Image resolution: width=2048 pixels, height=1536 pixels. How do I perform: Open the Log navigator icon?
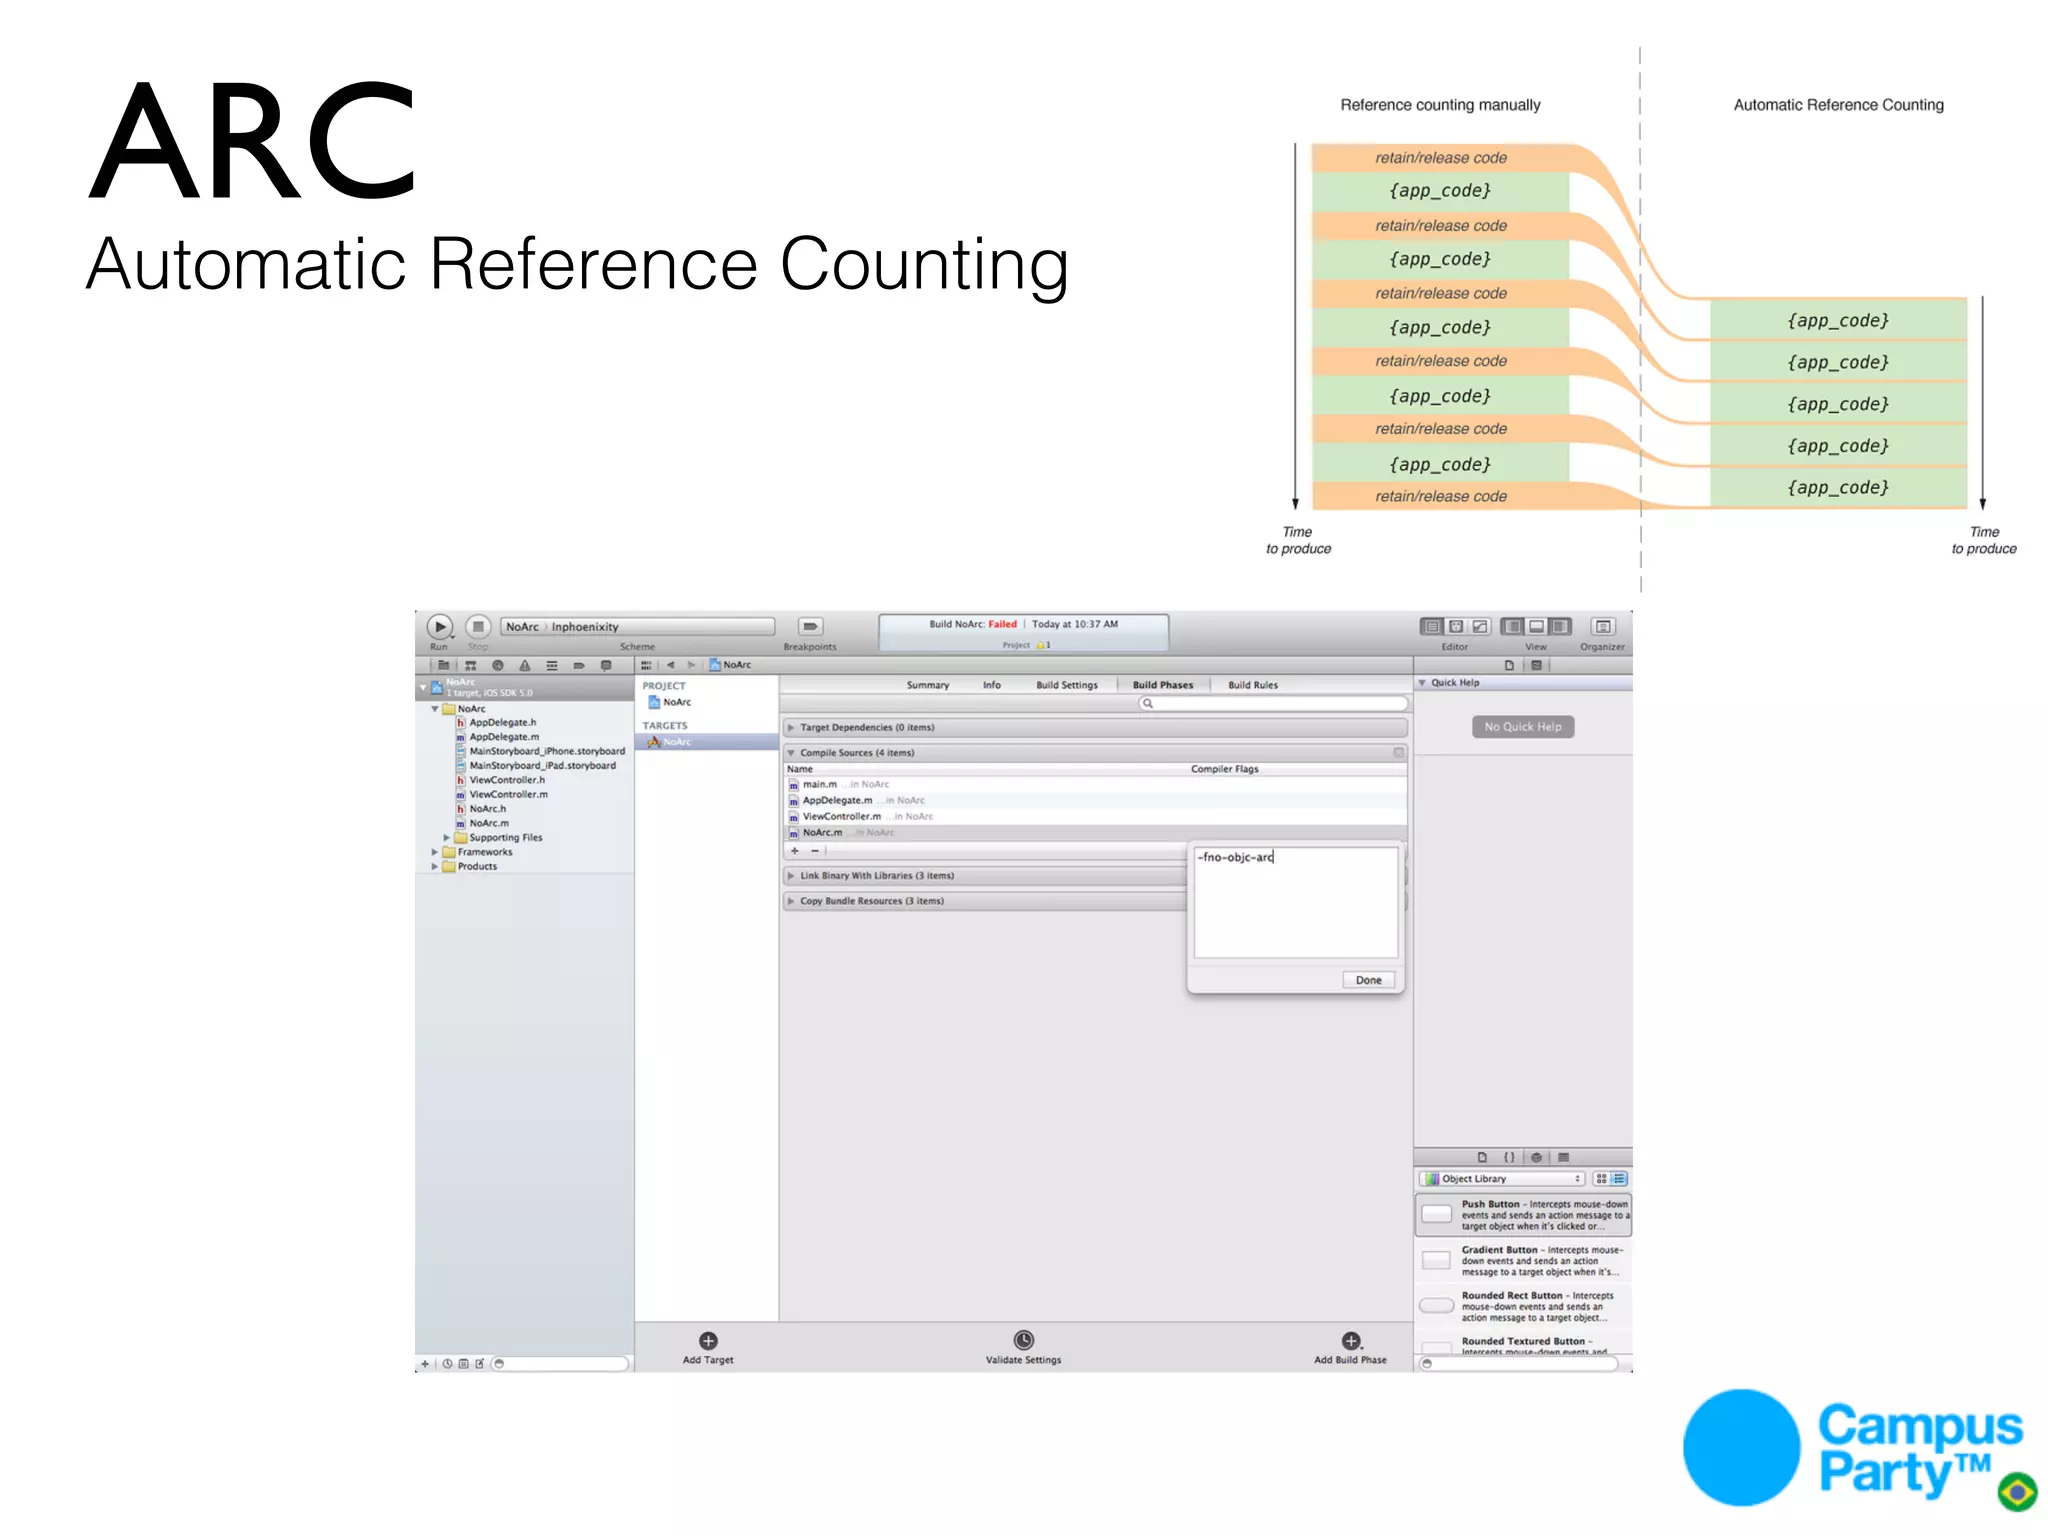605,665
